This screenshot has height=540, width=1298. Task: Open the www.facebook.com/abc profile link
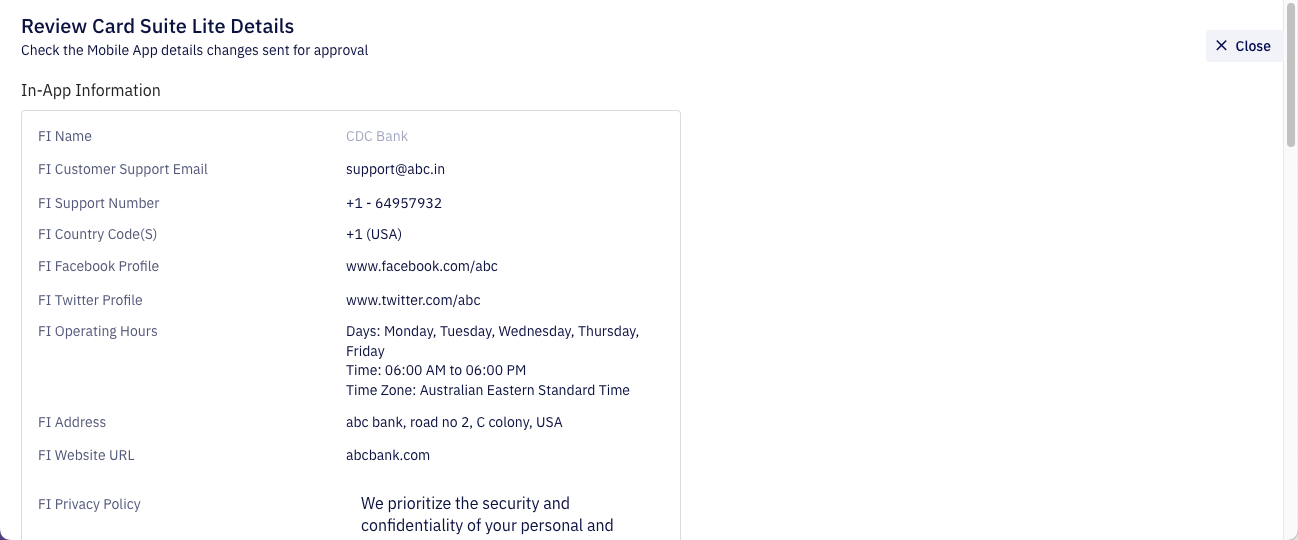(421, 266)
